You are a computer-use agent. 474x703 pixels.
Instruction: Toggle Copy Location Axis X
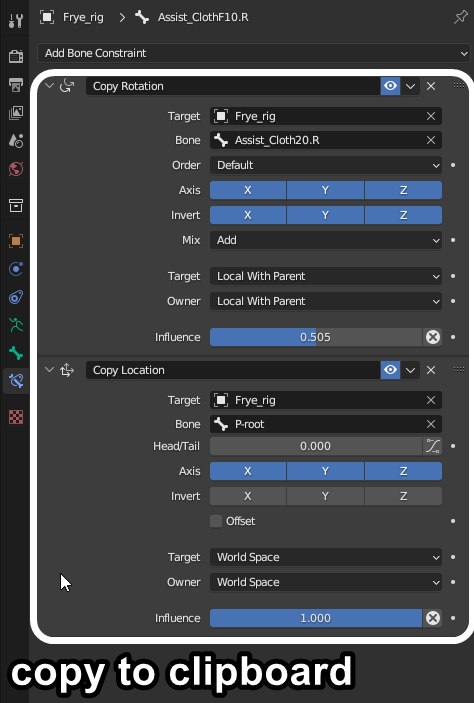(248, 471)
